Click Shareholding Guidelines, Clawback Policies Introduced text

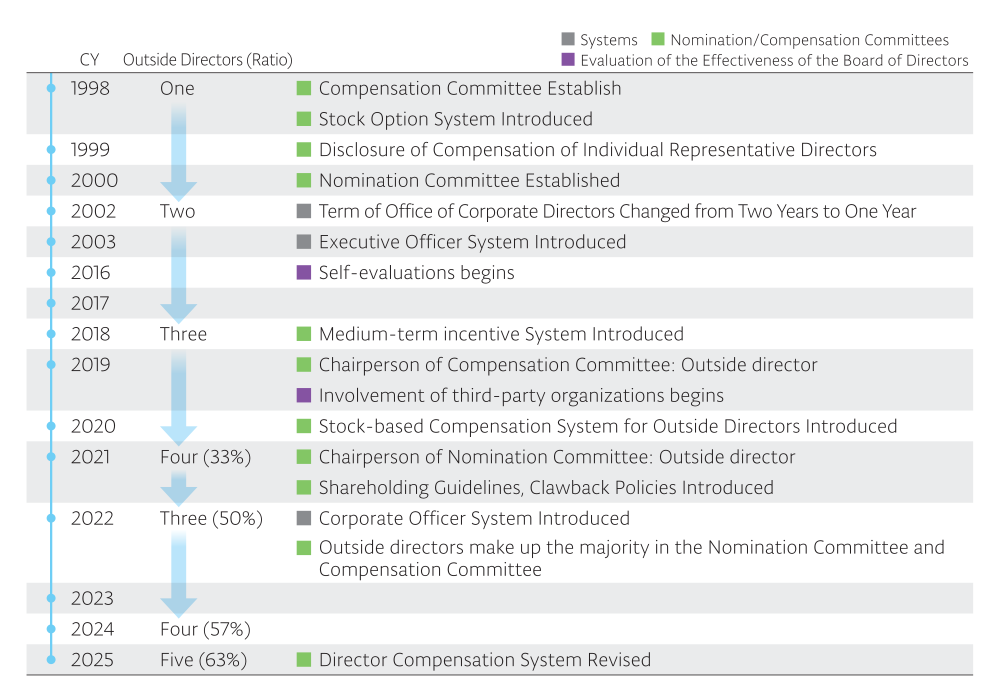(x=546, y=488)
